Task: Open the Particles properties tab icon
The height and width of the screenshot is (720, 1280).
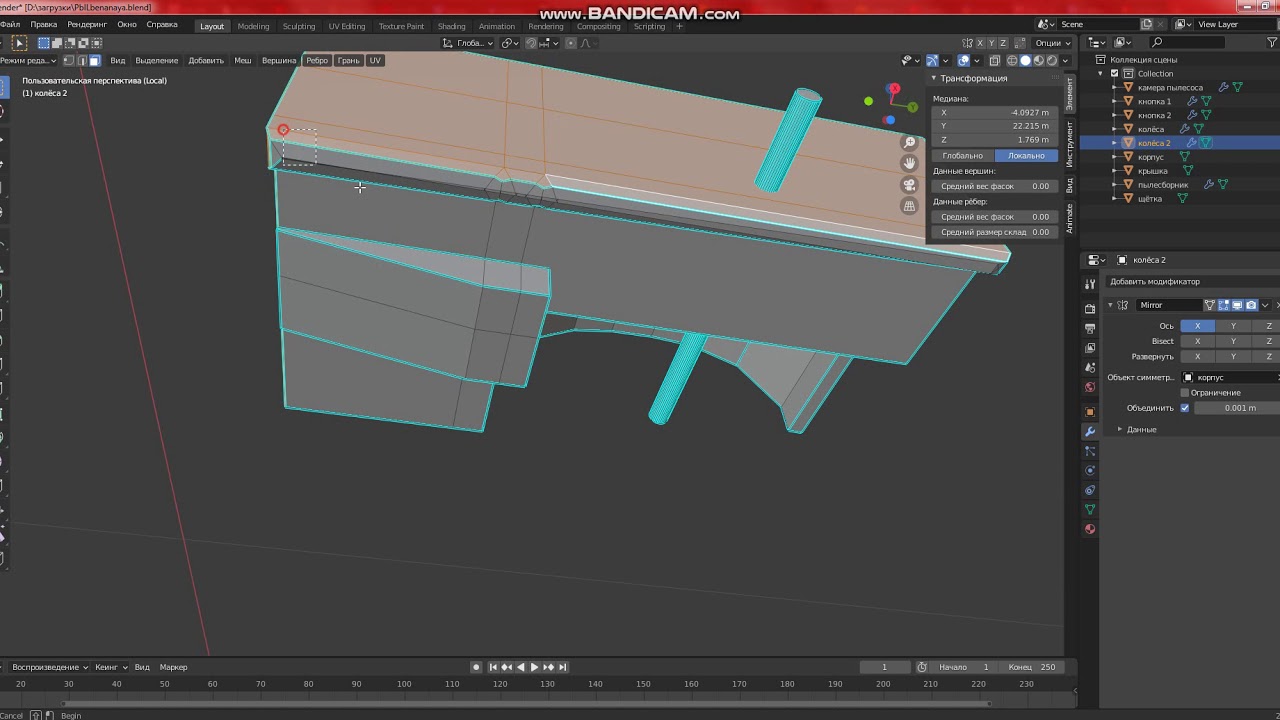Action: (x=1090, y=451)
